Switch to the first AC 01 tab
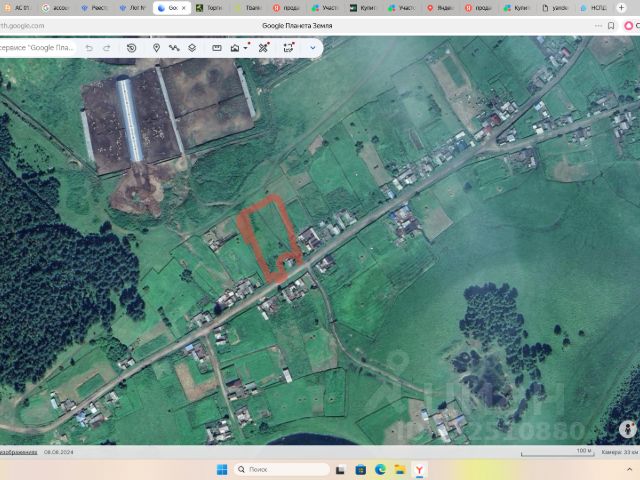The width and height of the screenshot is (640, 480). tap(18, 8)
